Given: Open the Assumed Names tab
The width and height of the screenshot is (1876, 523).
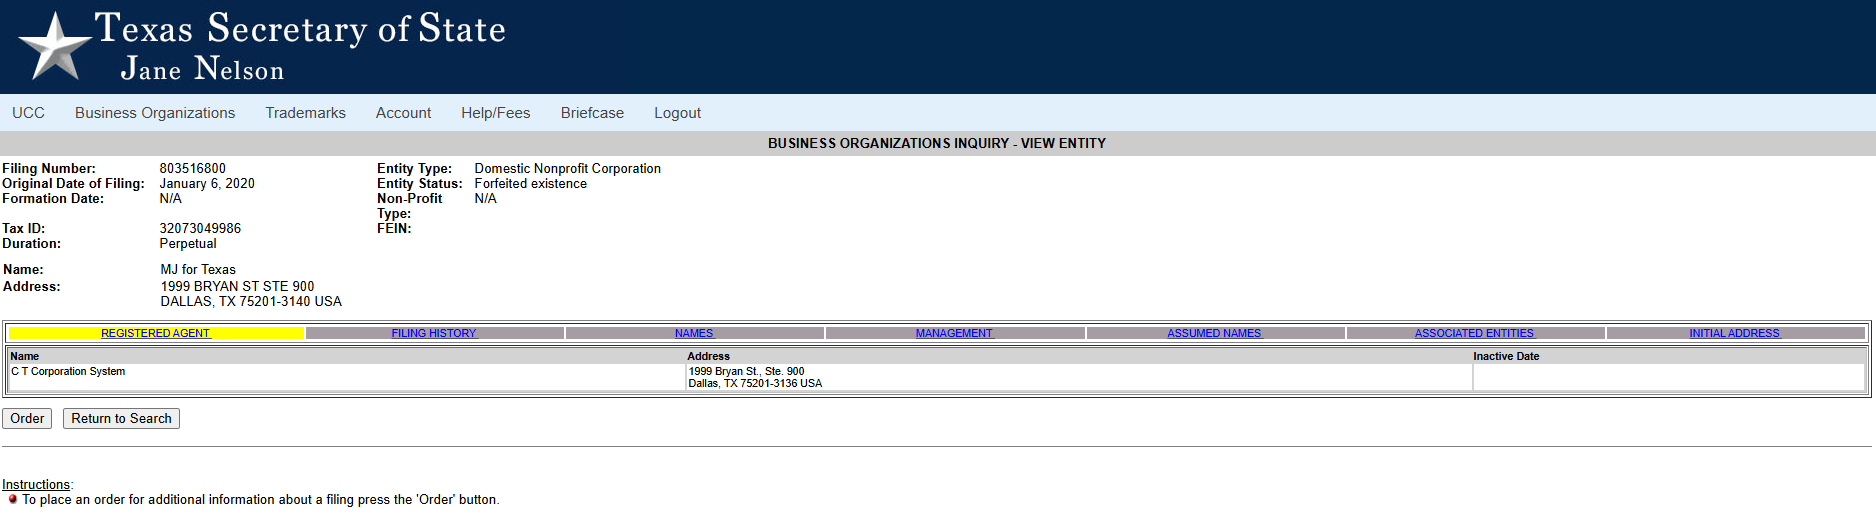Looking at the screenshot, I should [1214, 333].
